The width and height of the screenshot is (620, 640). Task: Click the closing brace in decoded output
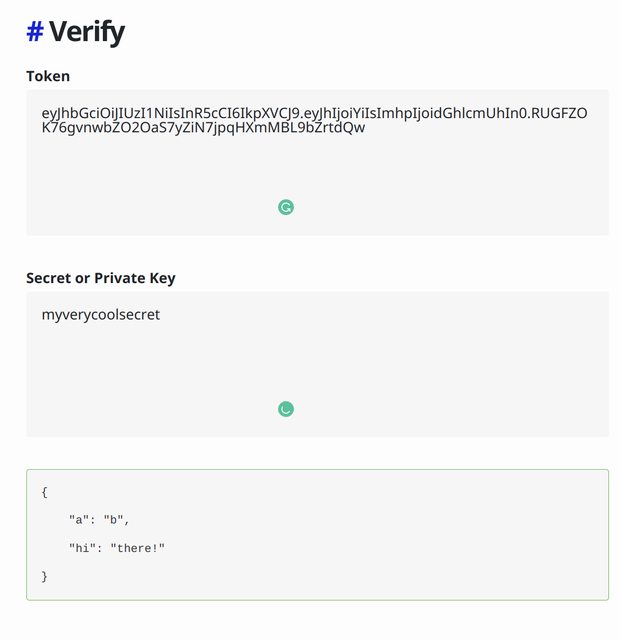(45, 577)
